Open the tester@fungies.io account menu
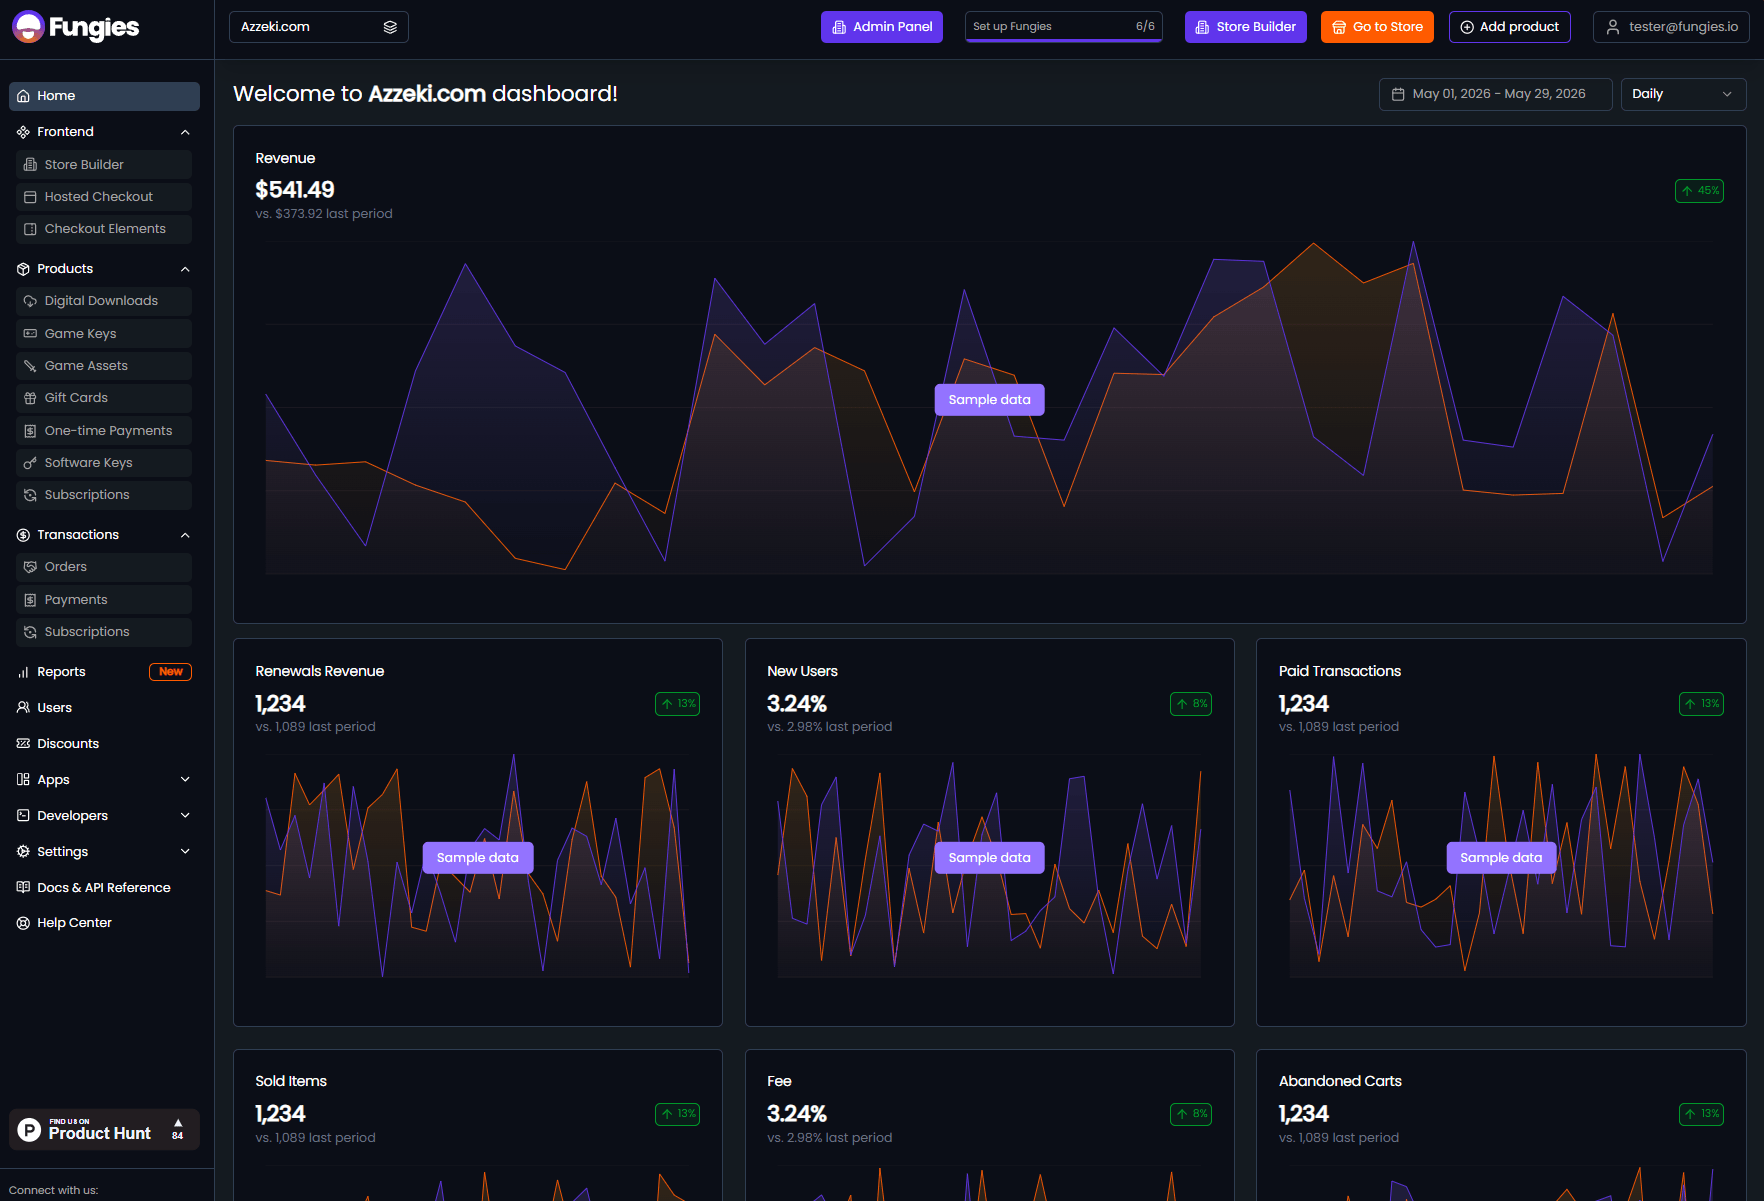Screen dimensions: 1764x1201 [x=1671, y=27]
